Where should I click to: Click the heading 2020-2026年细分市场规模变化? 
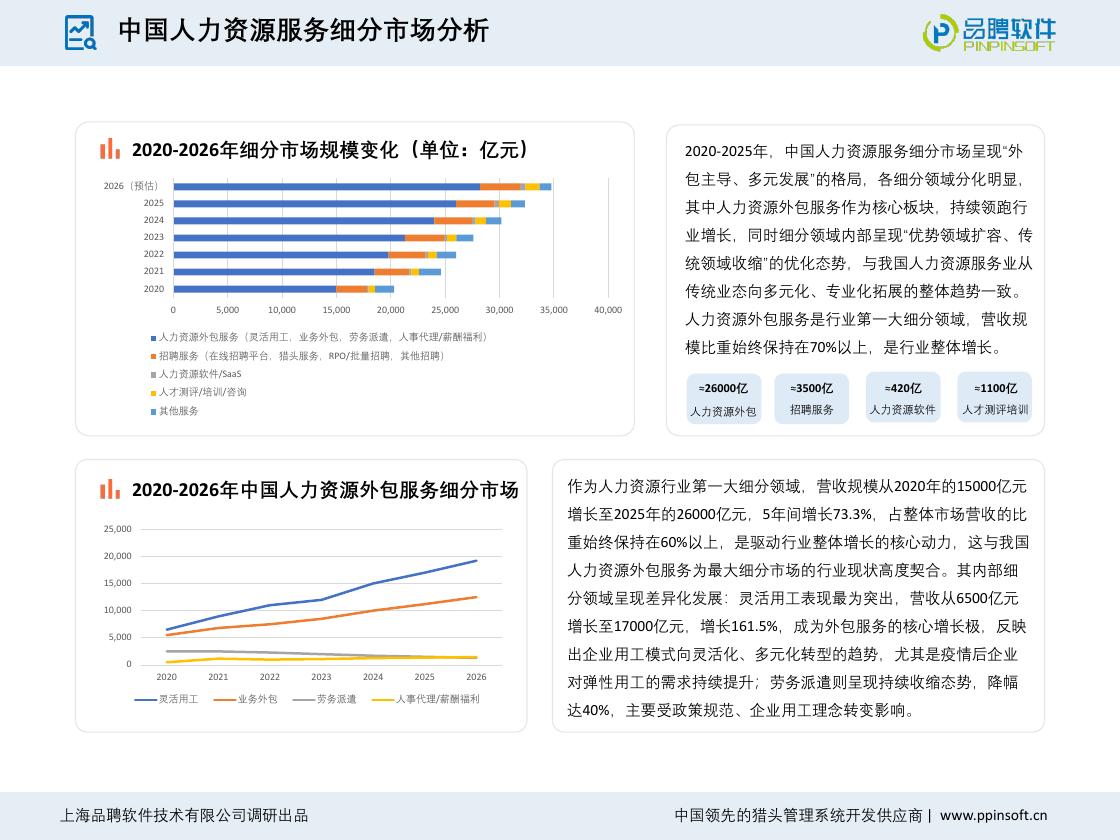point(330,149)
